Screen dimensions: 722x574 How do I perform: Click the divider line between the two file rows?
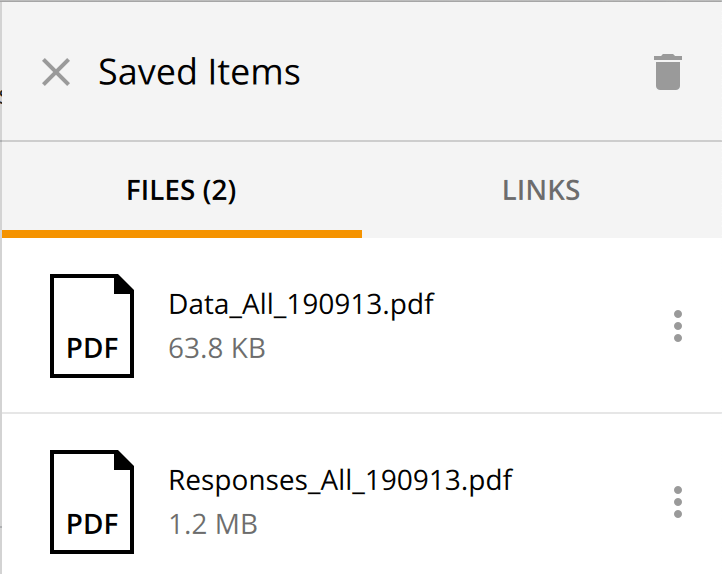tap(360, 413)
